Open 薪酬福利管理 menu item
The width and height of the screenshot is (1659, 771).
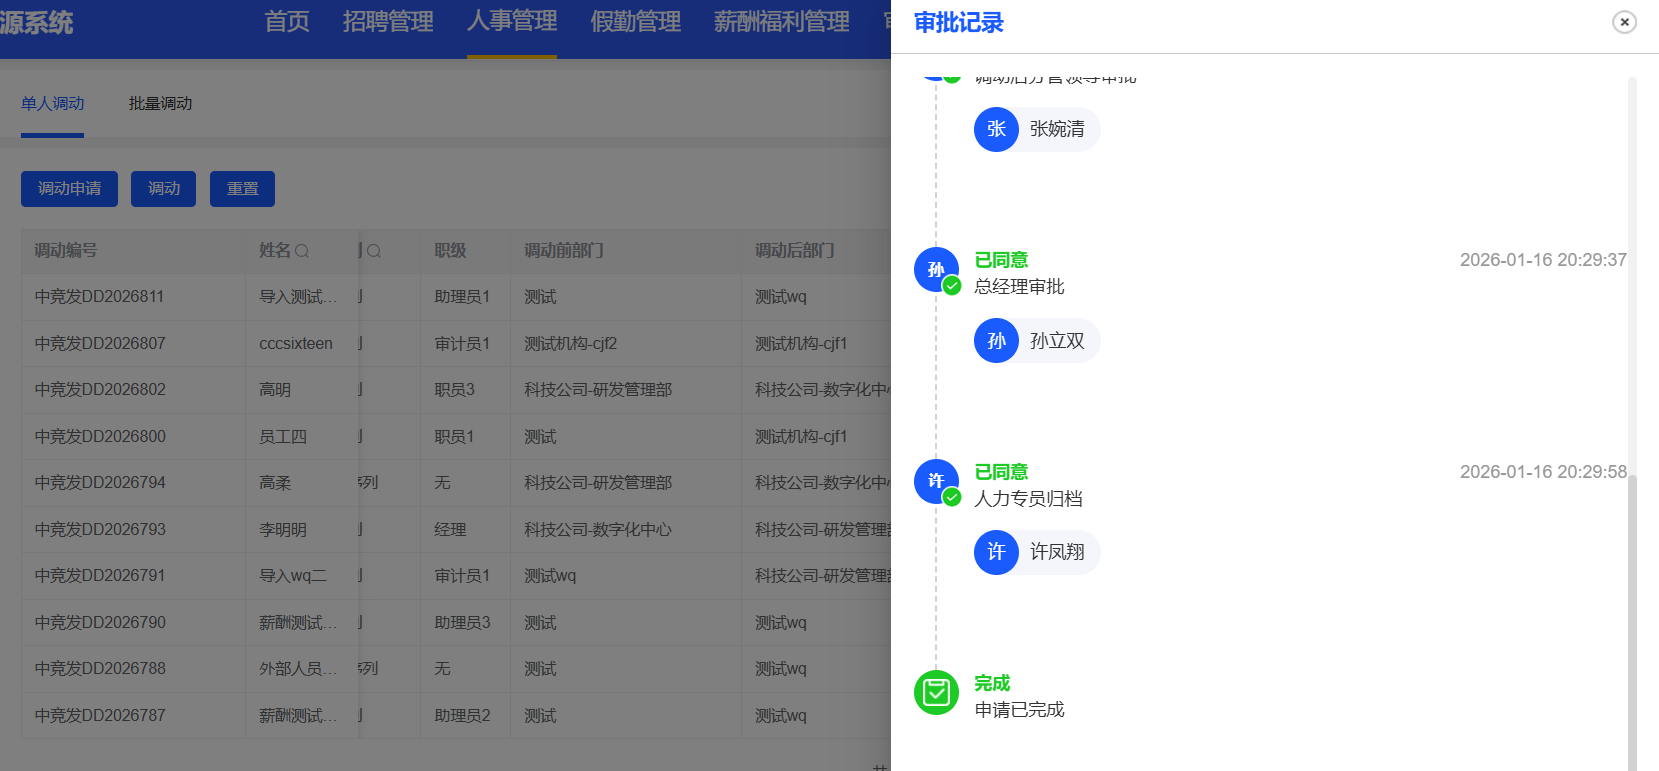781,22
